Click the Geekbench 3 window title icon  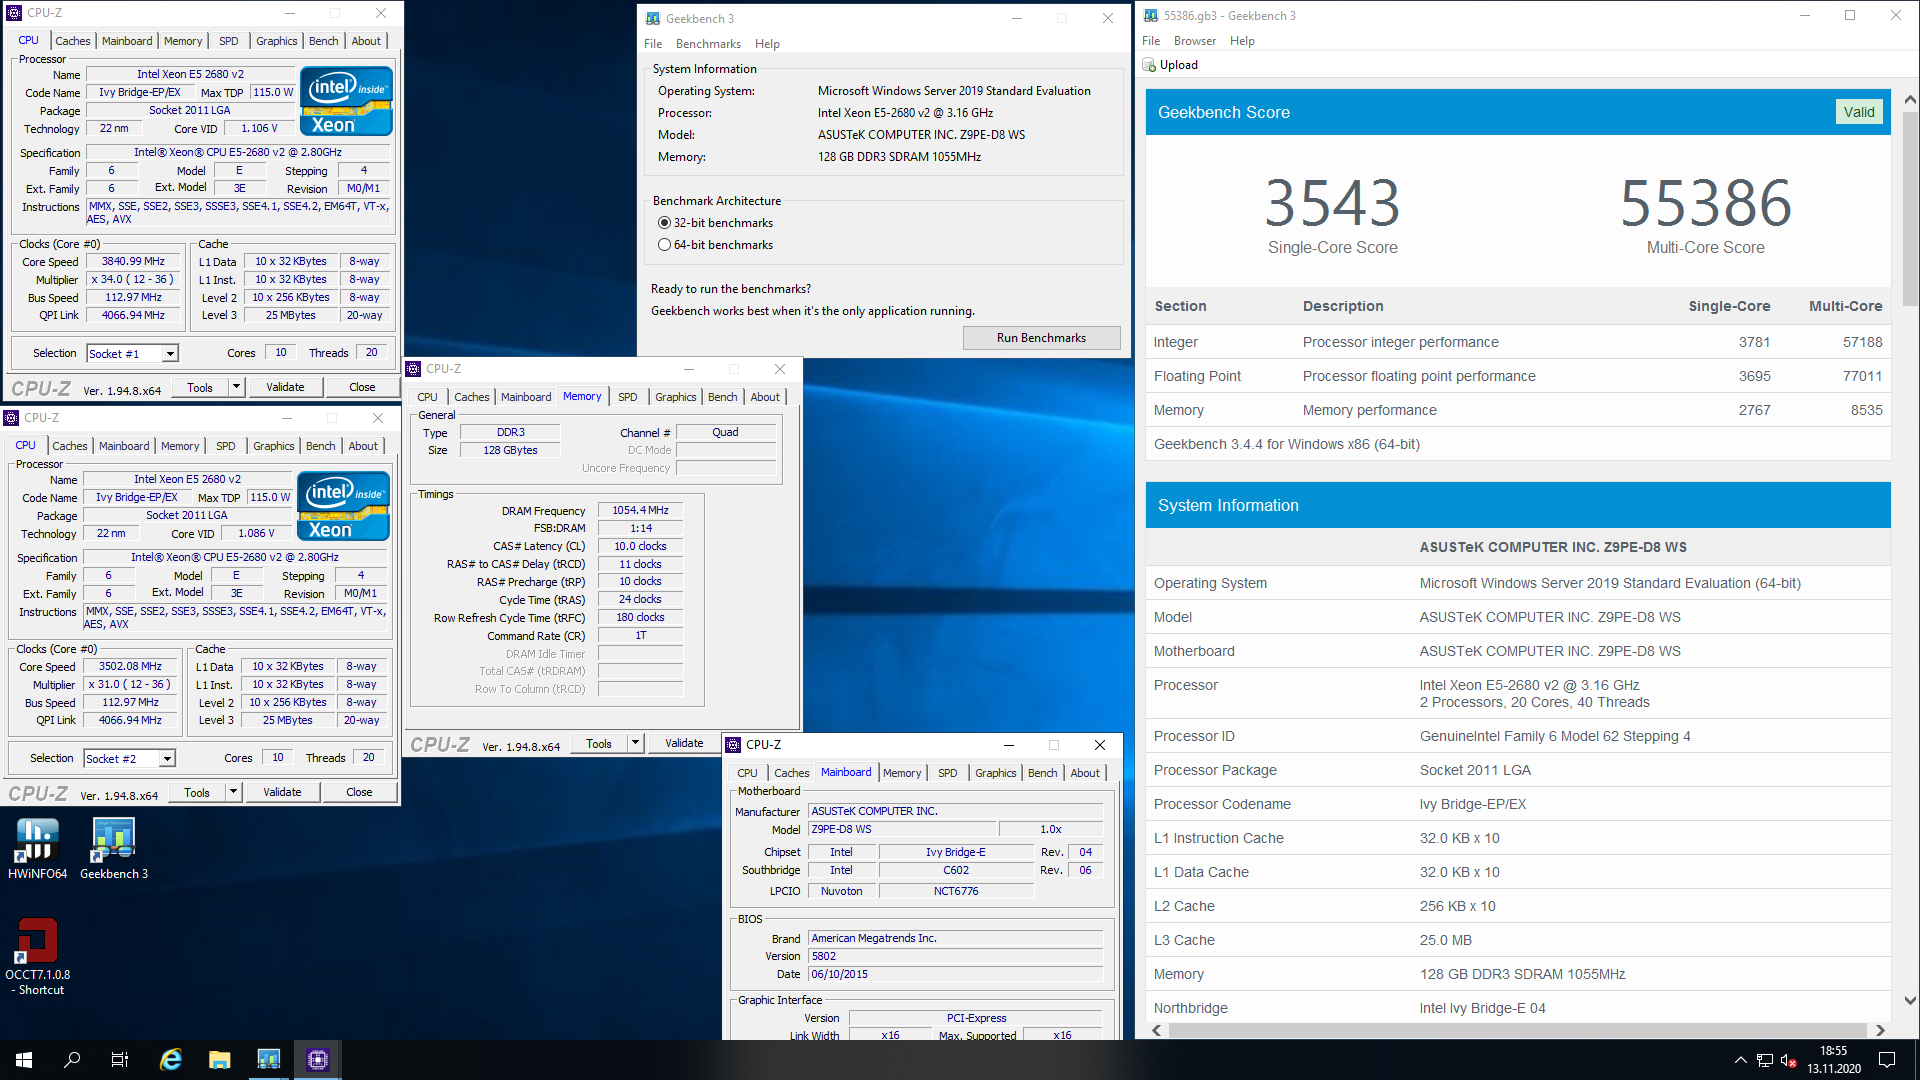653,18
